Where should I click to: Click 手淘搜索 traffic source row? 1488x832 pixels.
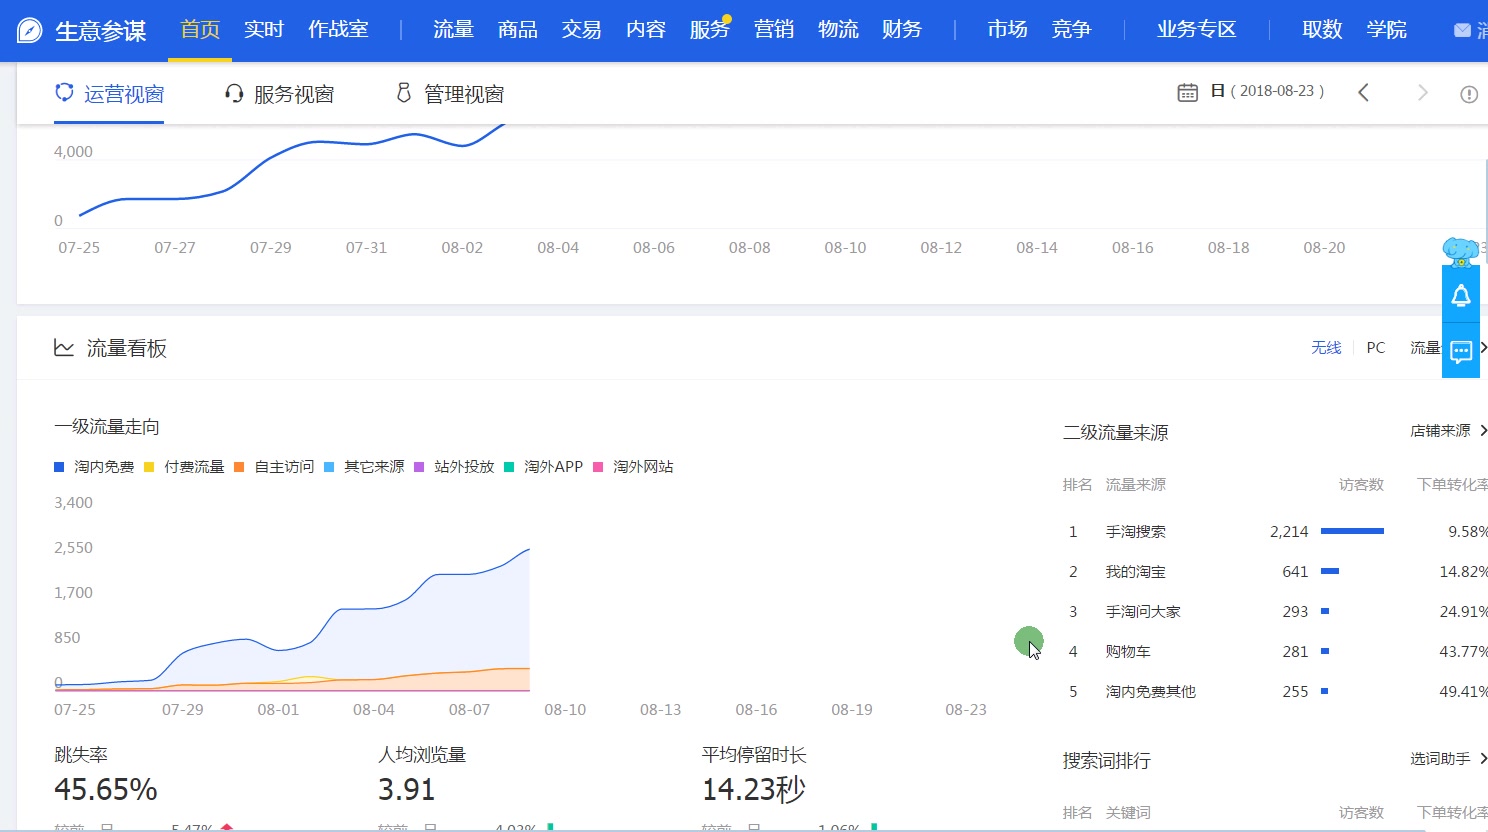pos(1275,531)
